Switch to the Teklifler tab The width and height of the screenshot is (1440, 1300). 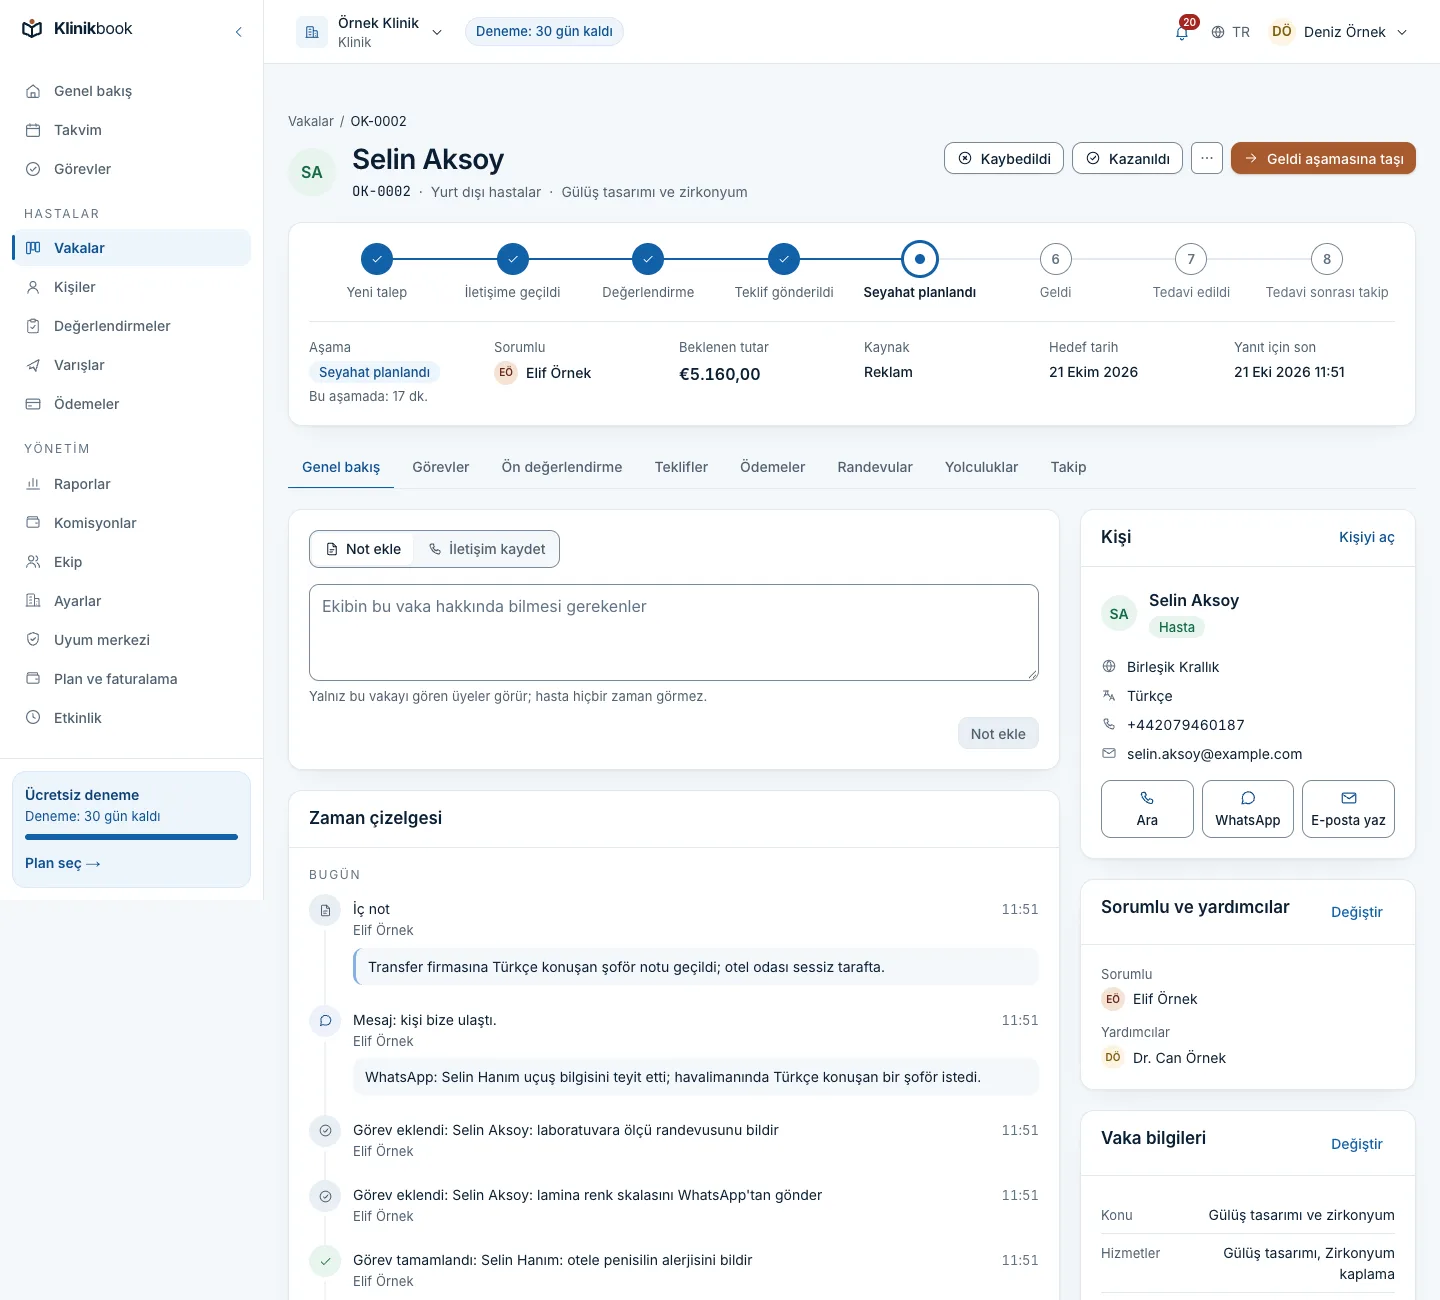click(681, 467)
